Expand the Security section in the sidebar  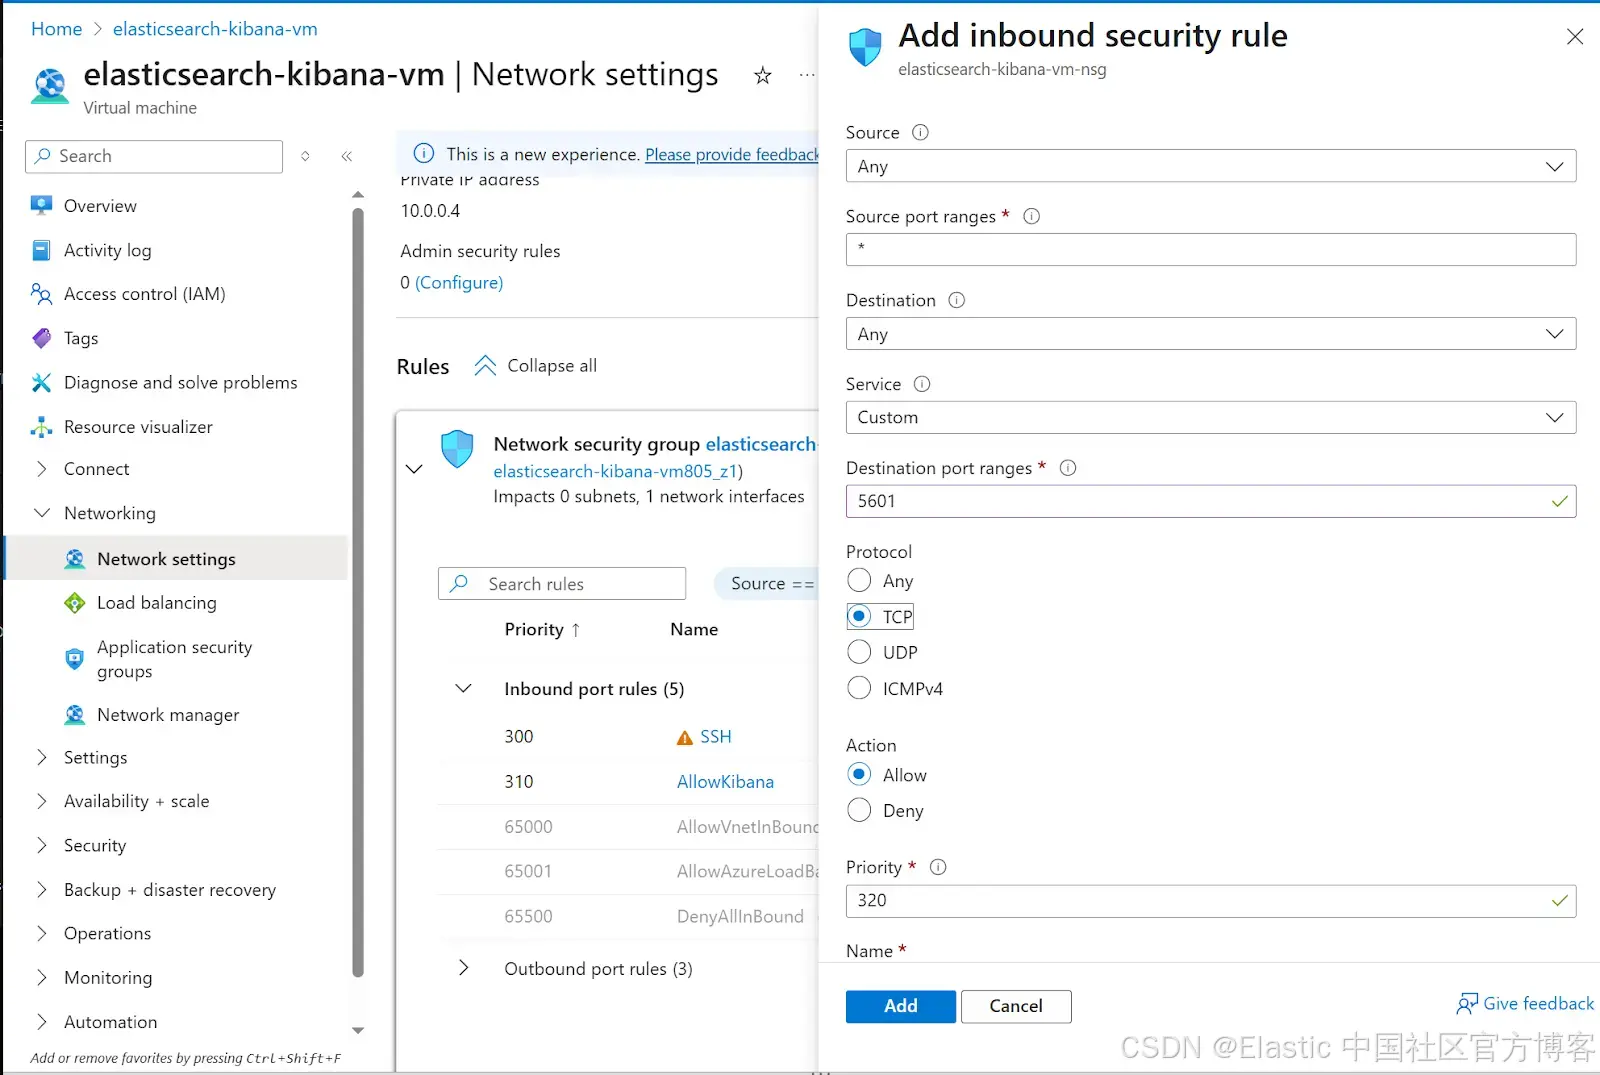(41, 845)
